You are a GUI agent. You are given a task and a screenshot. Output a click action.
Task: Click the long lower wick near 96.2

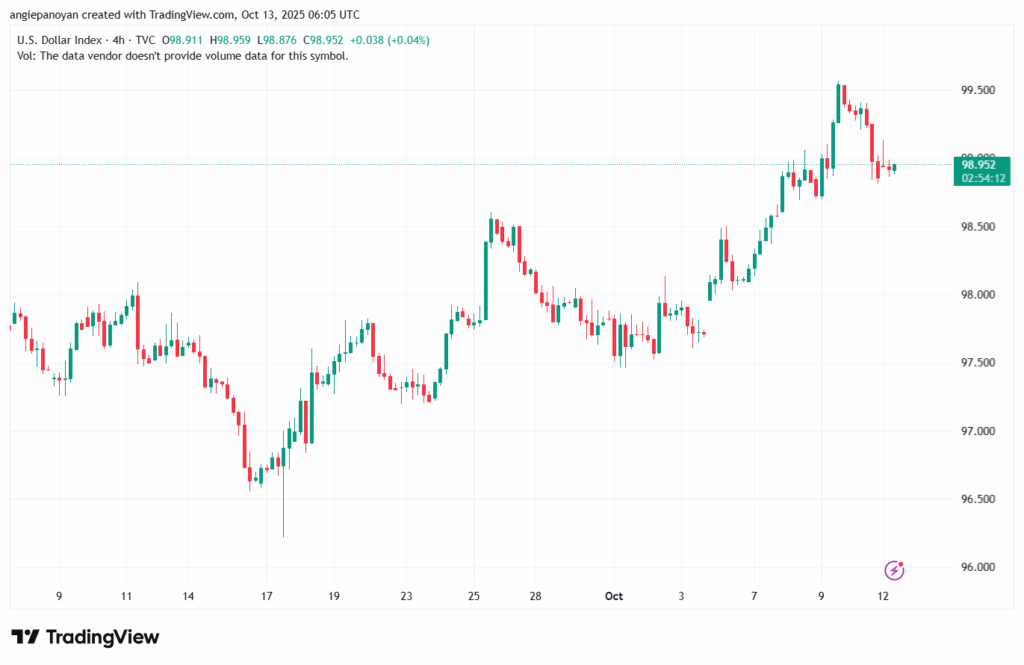click(x=283, y=510)
